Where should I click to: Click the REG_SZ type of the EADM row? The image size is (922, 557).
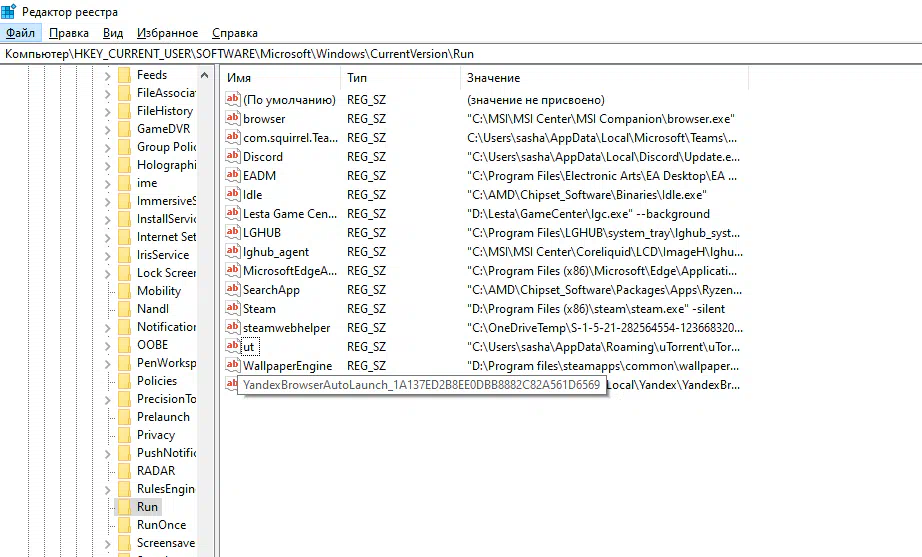366,176
